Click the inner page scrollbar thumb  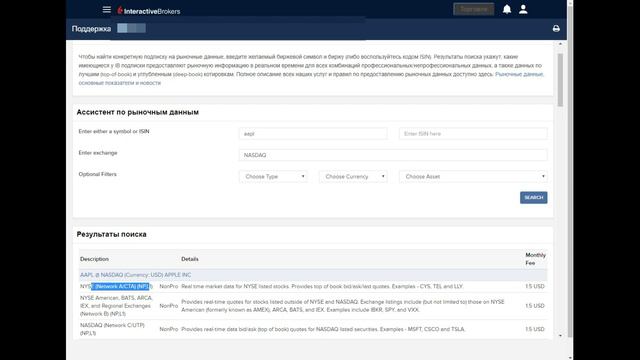(560, 80)
